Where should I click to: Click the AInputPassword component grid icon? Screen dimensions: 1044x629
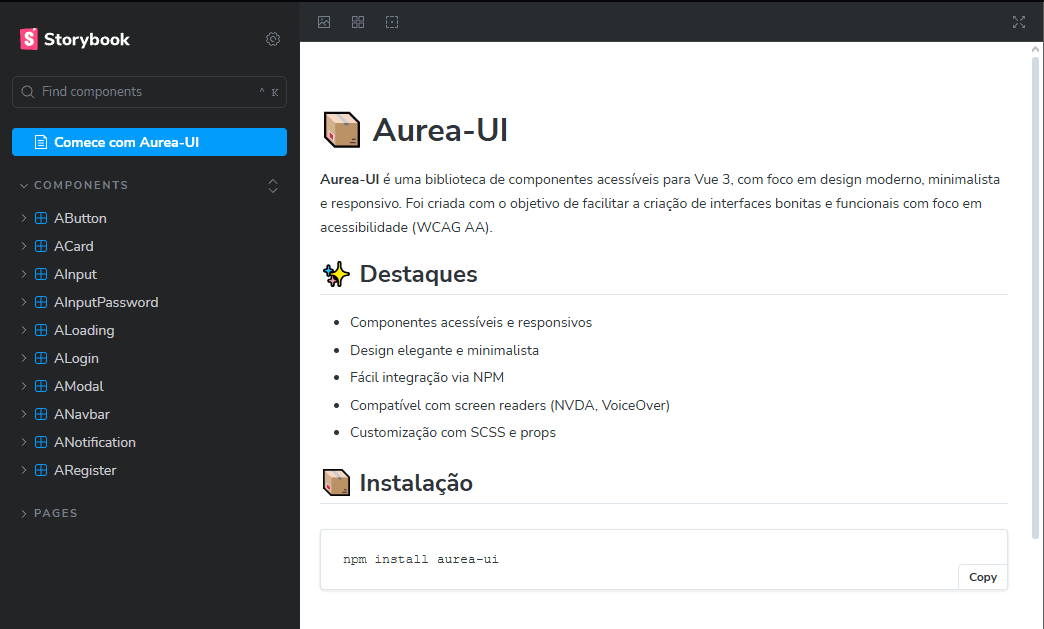[41, 302]
